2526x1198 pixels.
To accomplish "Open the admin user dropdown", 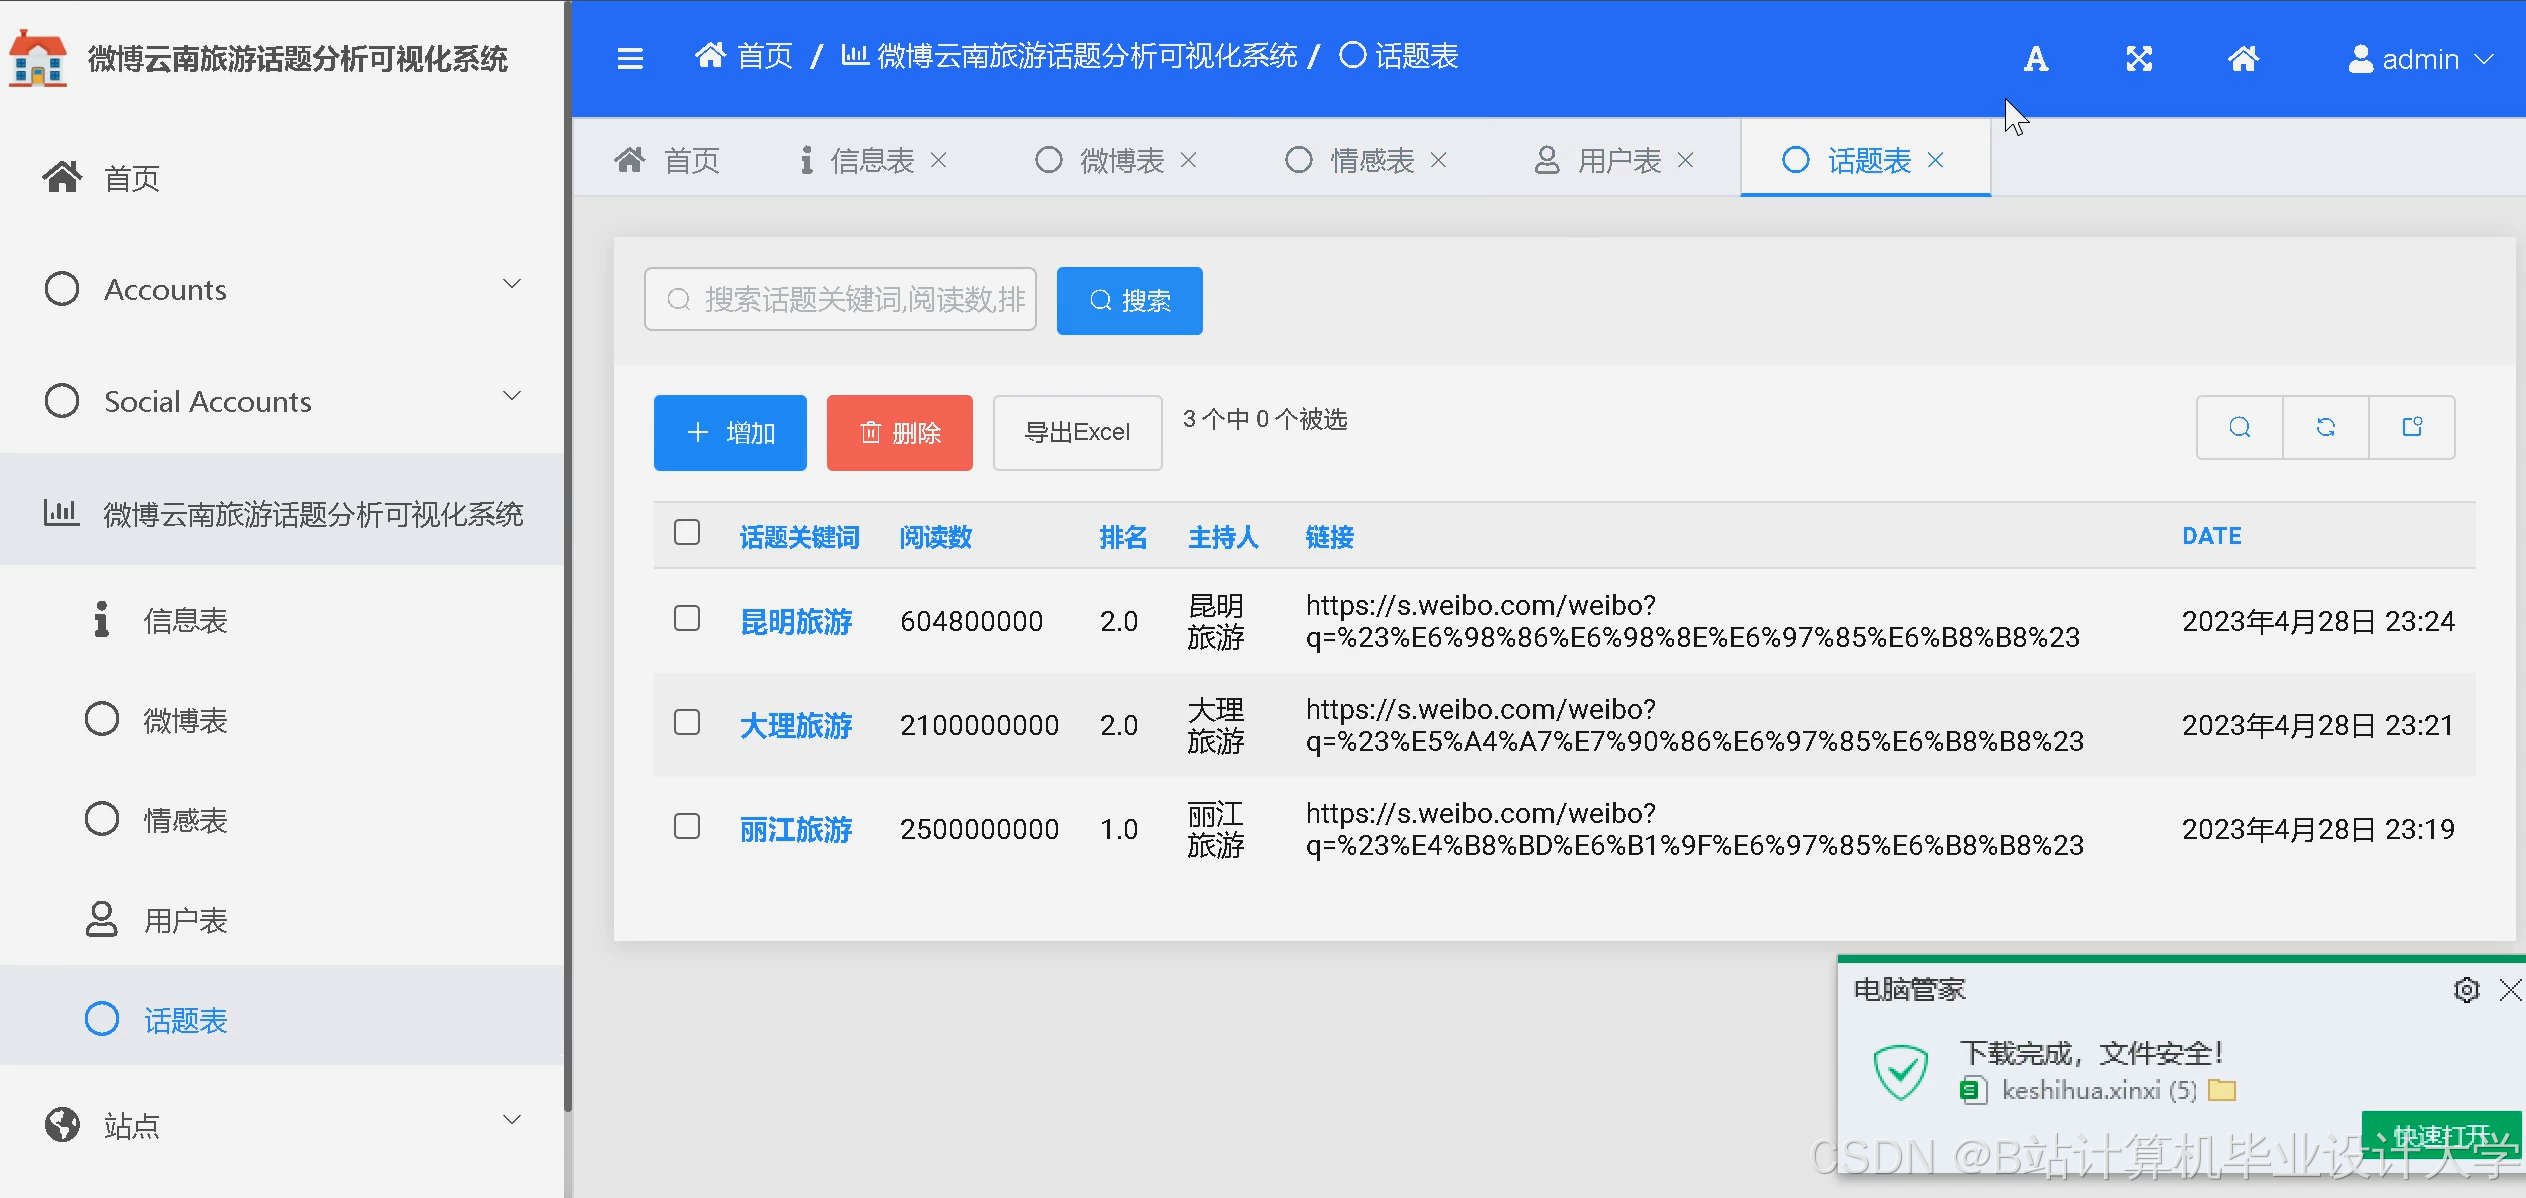I will pyautogui.click(x=2420, y=59).
